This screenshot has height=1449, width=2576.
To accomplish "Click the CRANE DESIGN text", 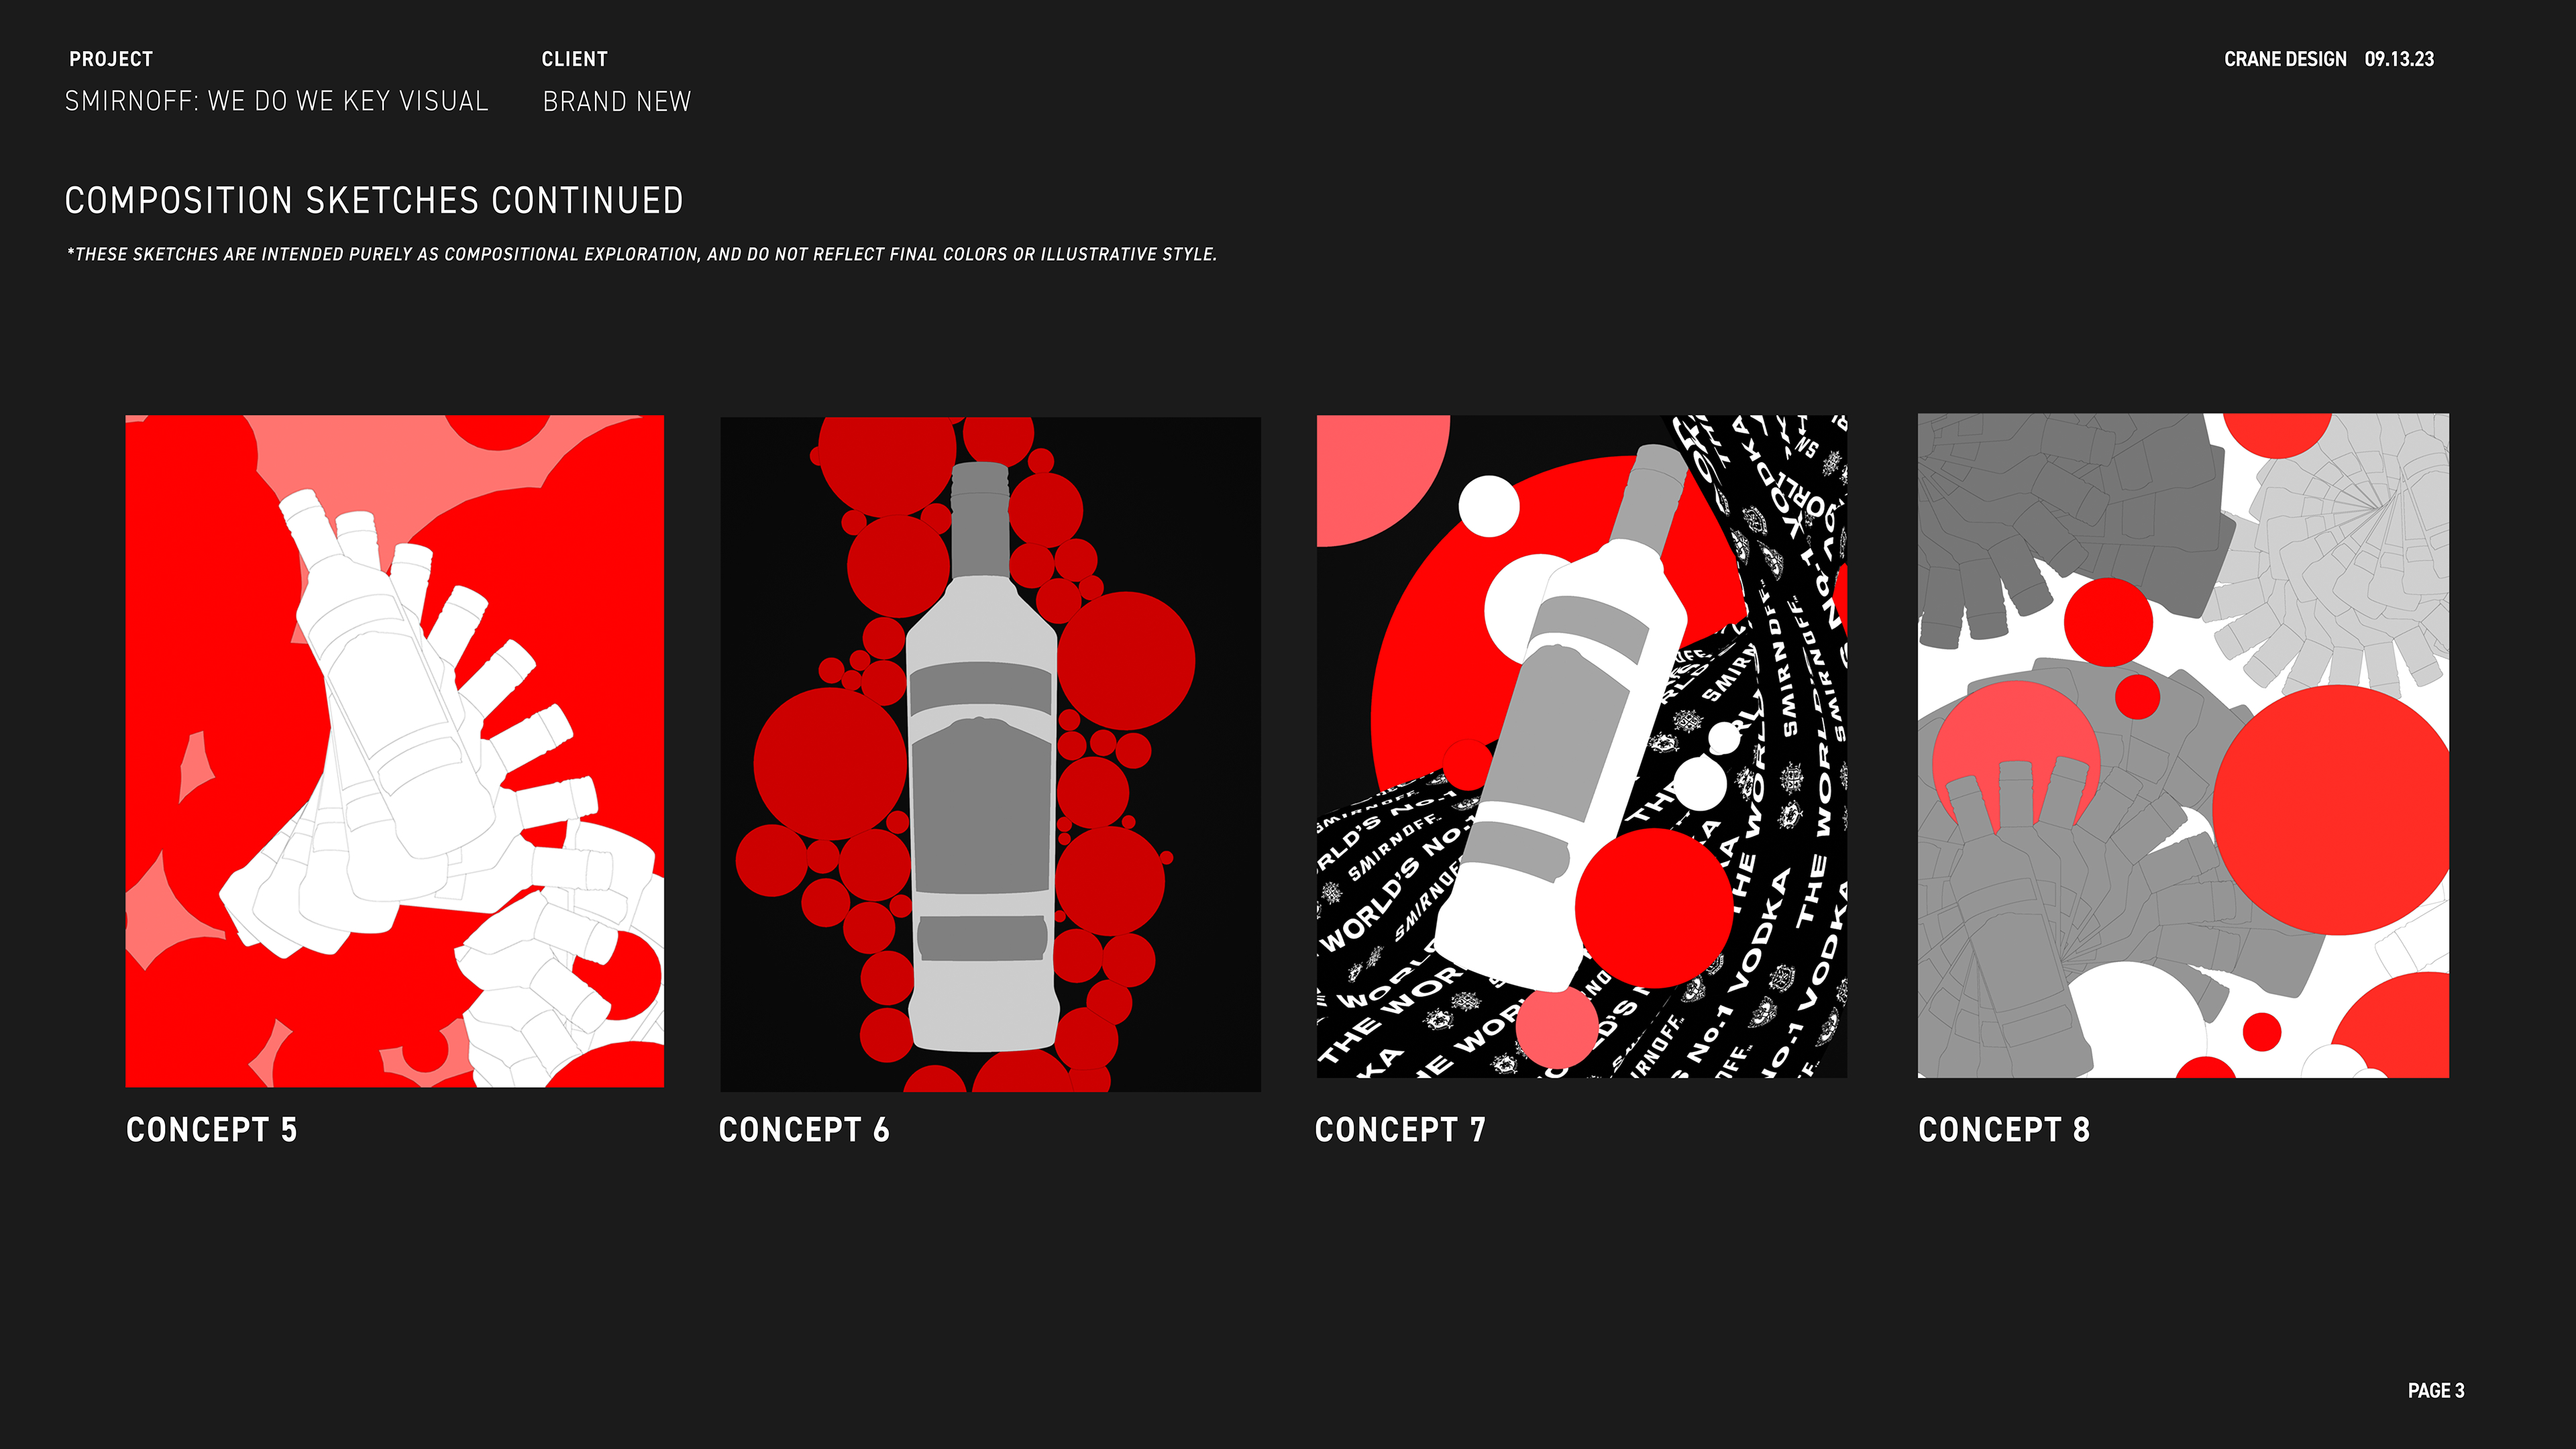I will 2285,59.
